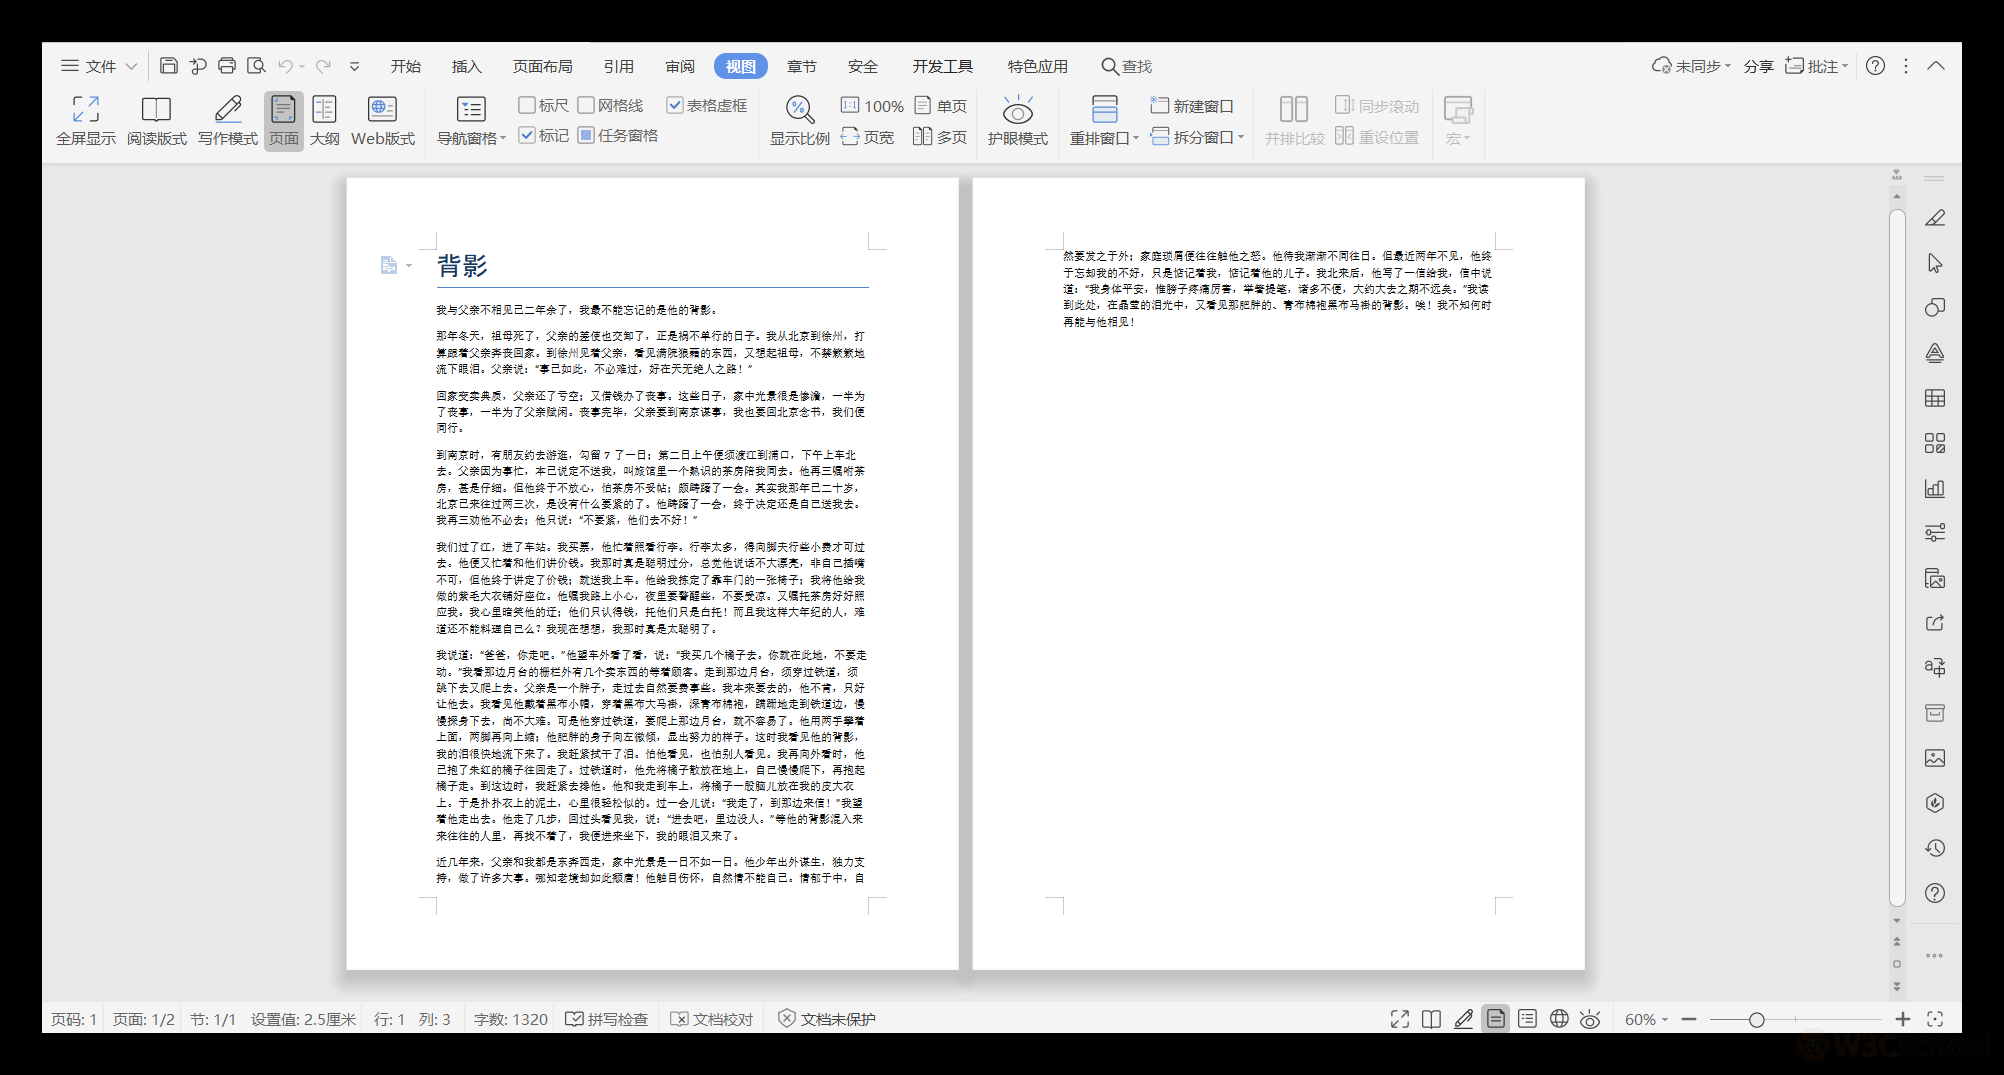Click the web layout globe icon in status bar
This screenshot has height=1075, width=2004.
[1559, 1019]
